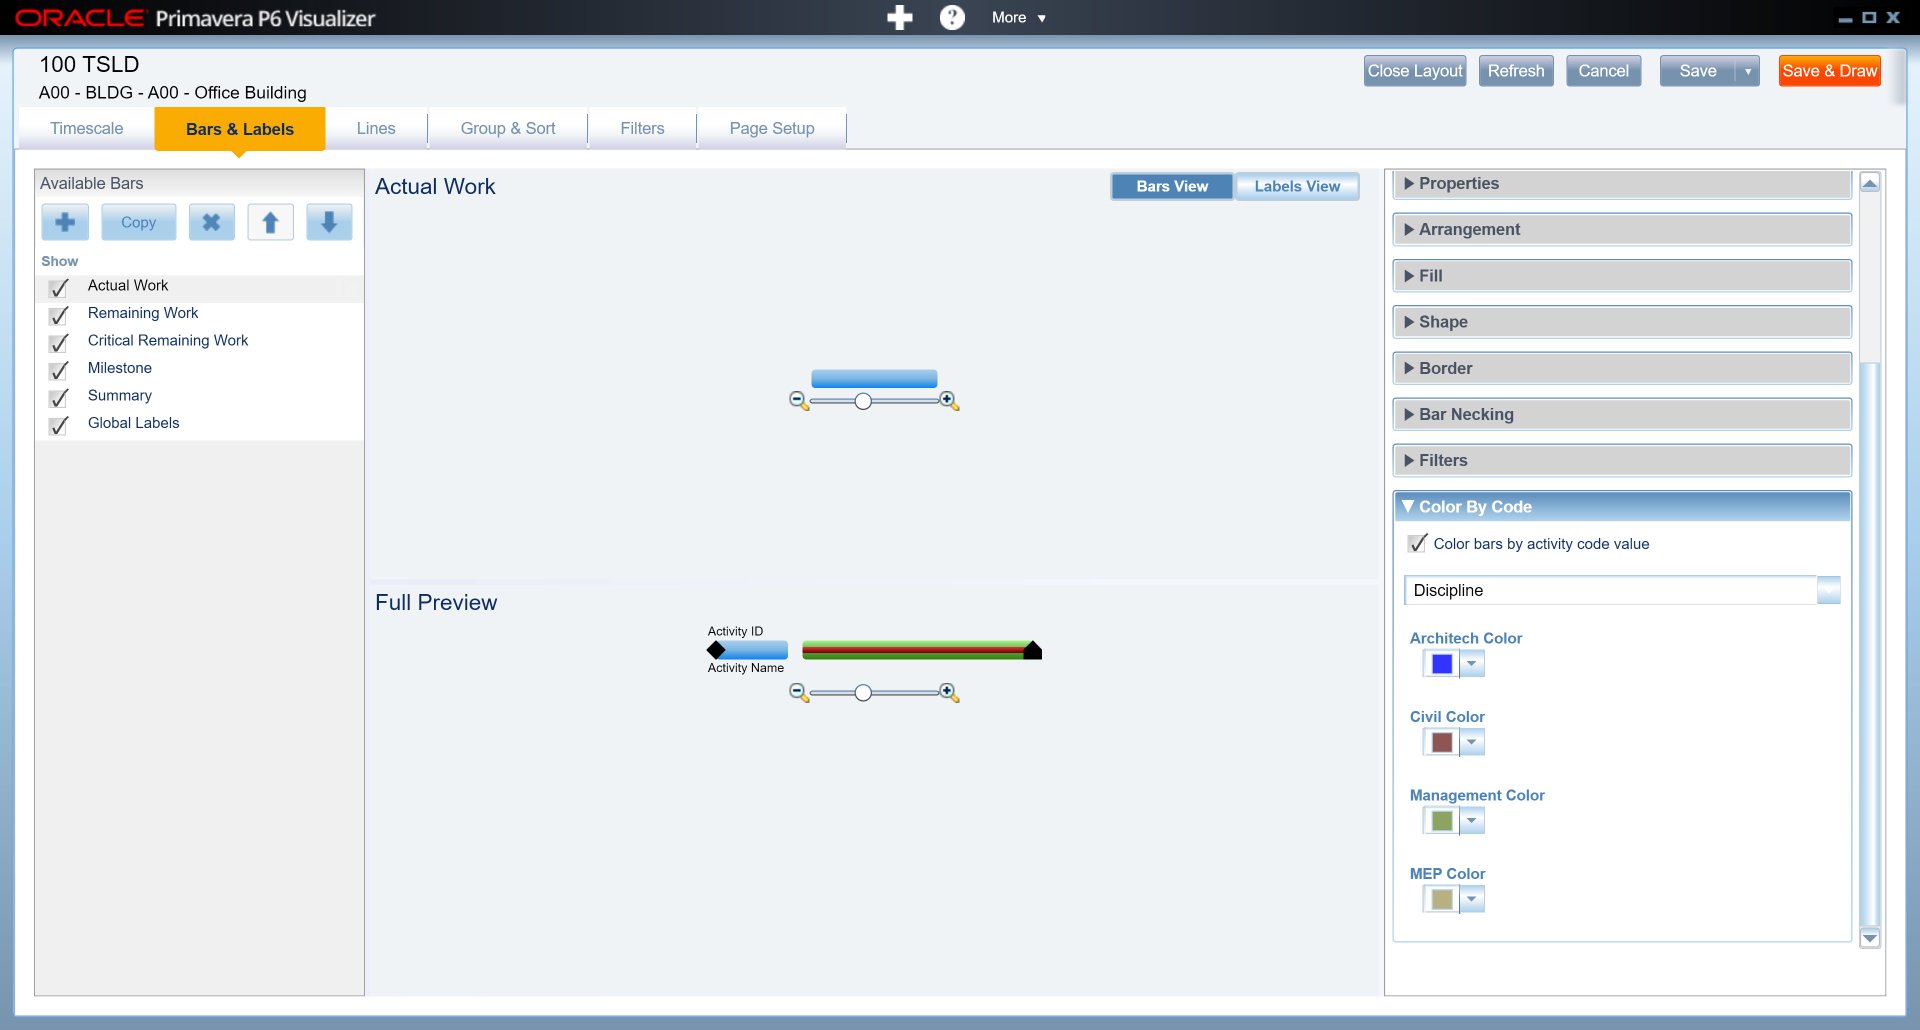The height and width of the screenshot is (1030, 1920).
Task: Delete the selected bar with X icon
Action: tap(211, 222)
